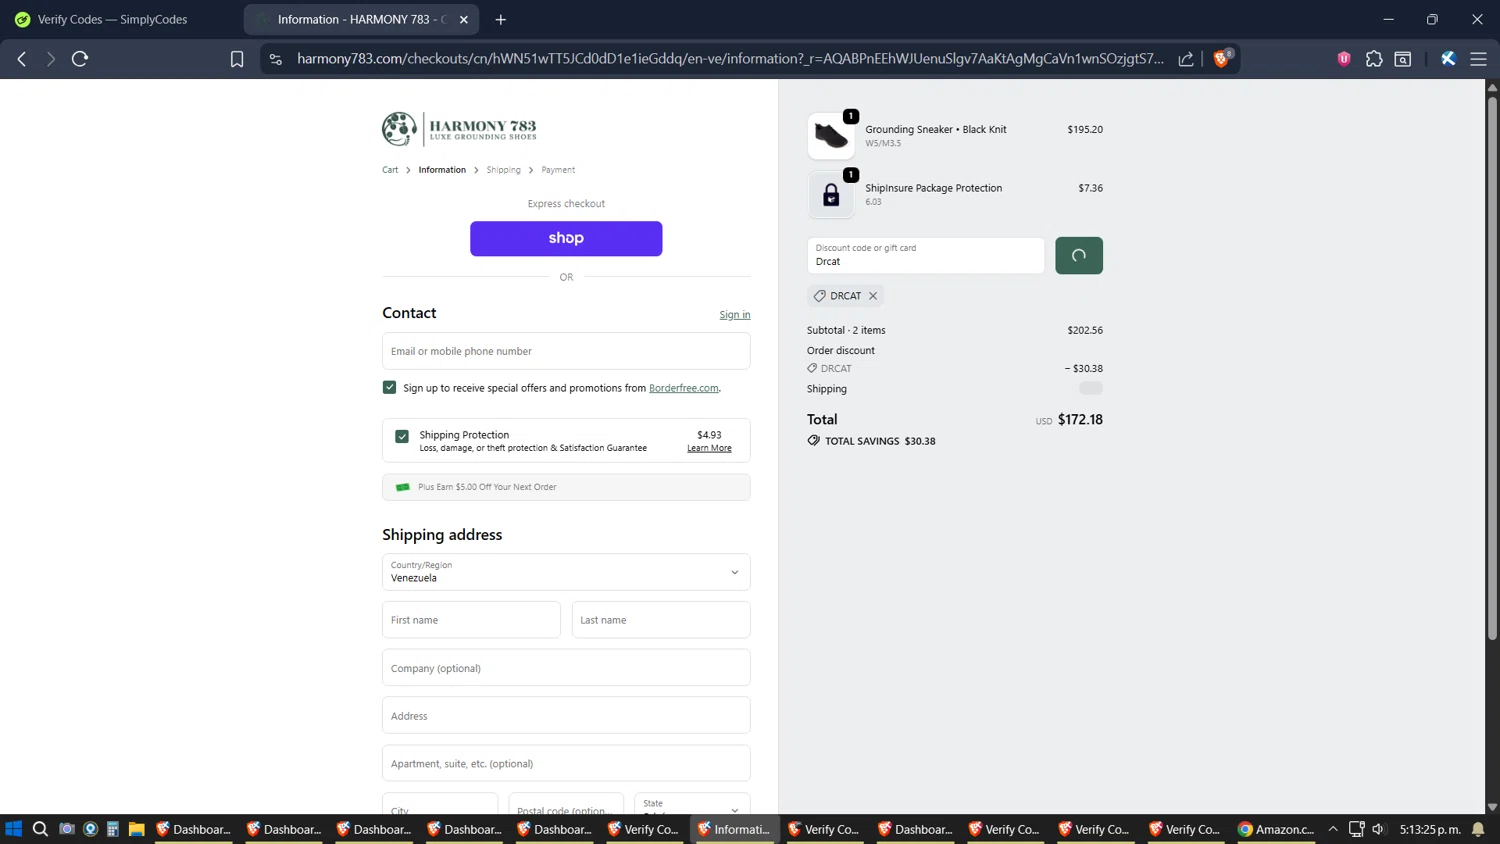Open Windows Start menu
Viewport: 1500px width, 844px height.
14,829
